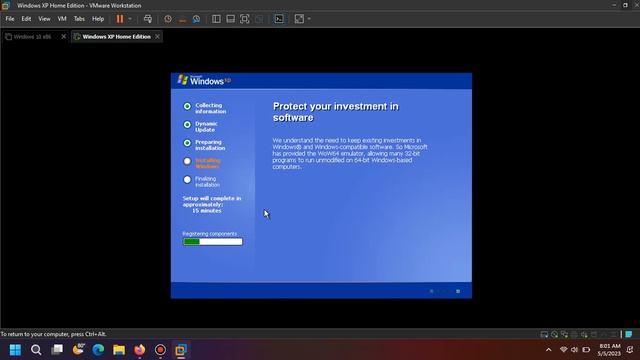Switch to the Windows 10 x86 tab
Image resolution: width=640 pixels, height=360 pixels.
32,37
